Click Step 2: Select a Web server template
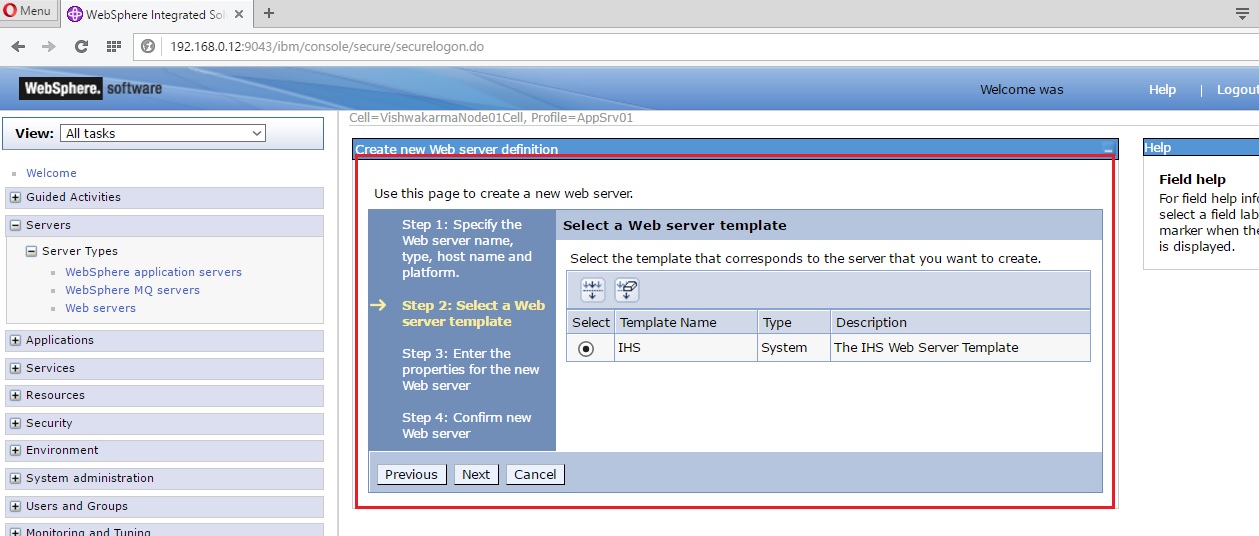Viewport: 1259px width, 536px height. (x=473, y=313)
